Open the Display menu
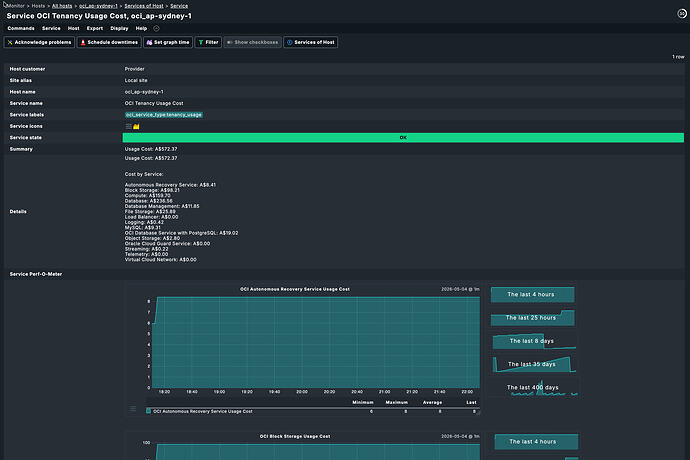The width and height of the screenshot is (690, 460). pyautogui.click(x=119, y=29)
